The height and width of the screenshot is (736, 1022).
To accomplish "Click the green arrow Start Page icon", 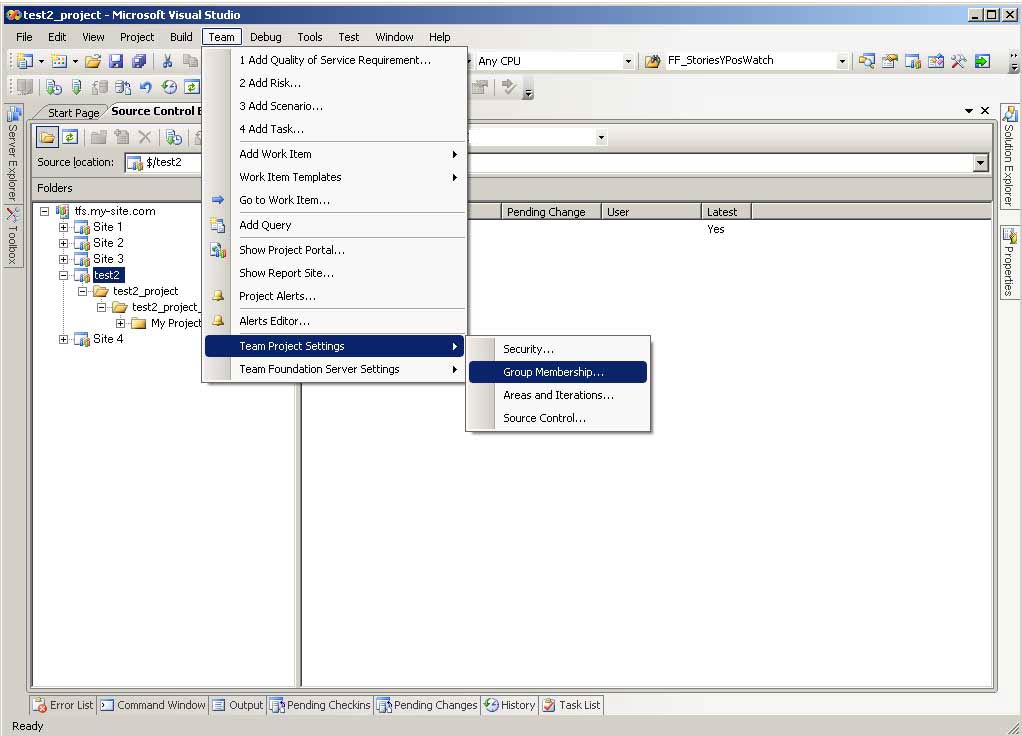I will click(982, 61).
